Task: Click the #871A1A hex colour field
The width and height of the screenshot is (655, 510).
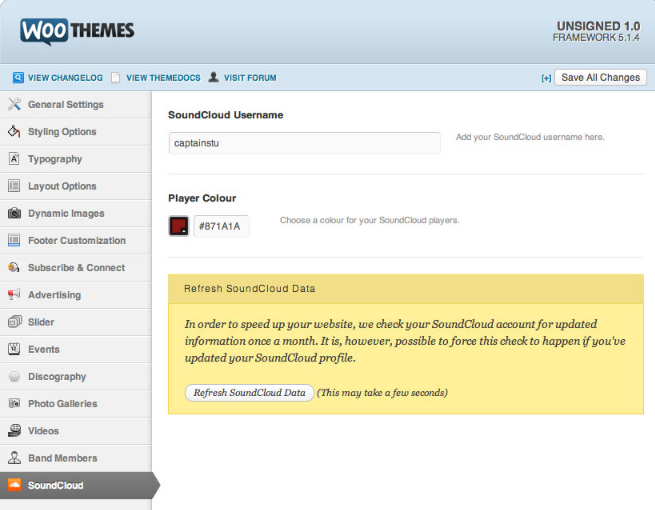Action: [221, 226]
